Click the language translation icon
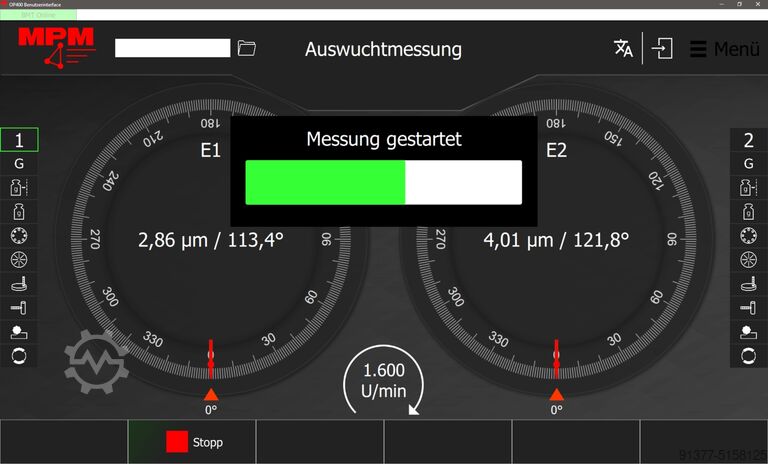The width and height of the screenshot is (768, 464). (x=623, y=49)
